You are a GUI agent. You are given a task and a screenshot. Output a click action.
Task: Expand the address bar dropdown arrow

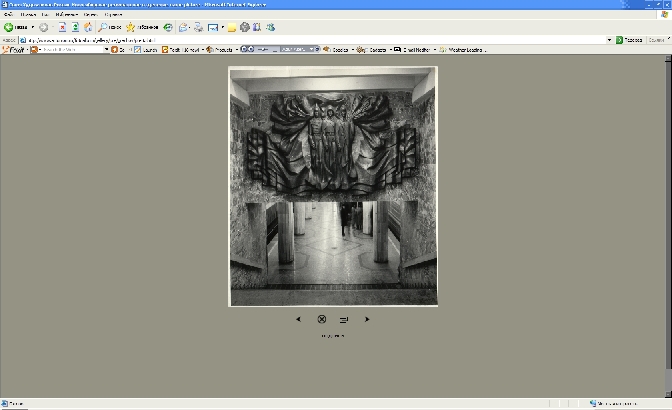click(x=609, y=40)
